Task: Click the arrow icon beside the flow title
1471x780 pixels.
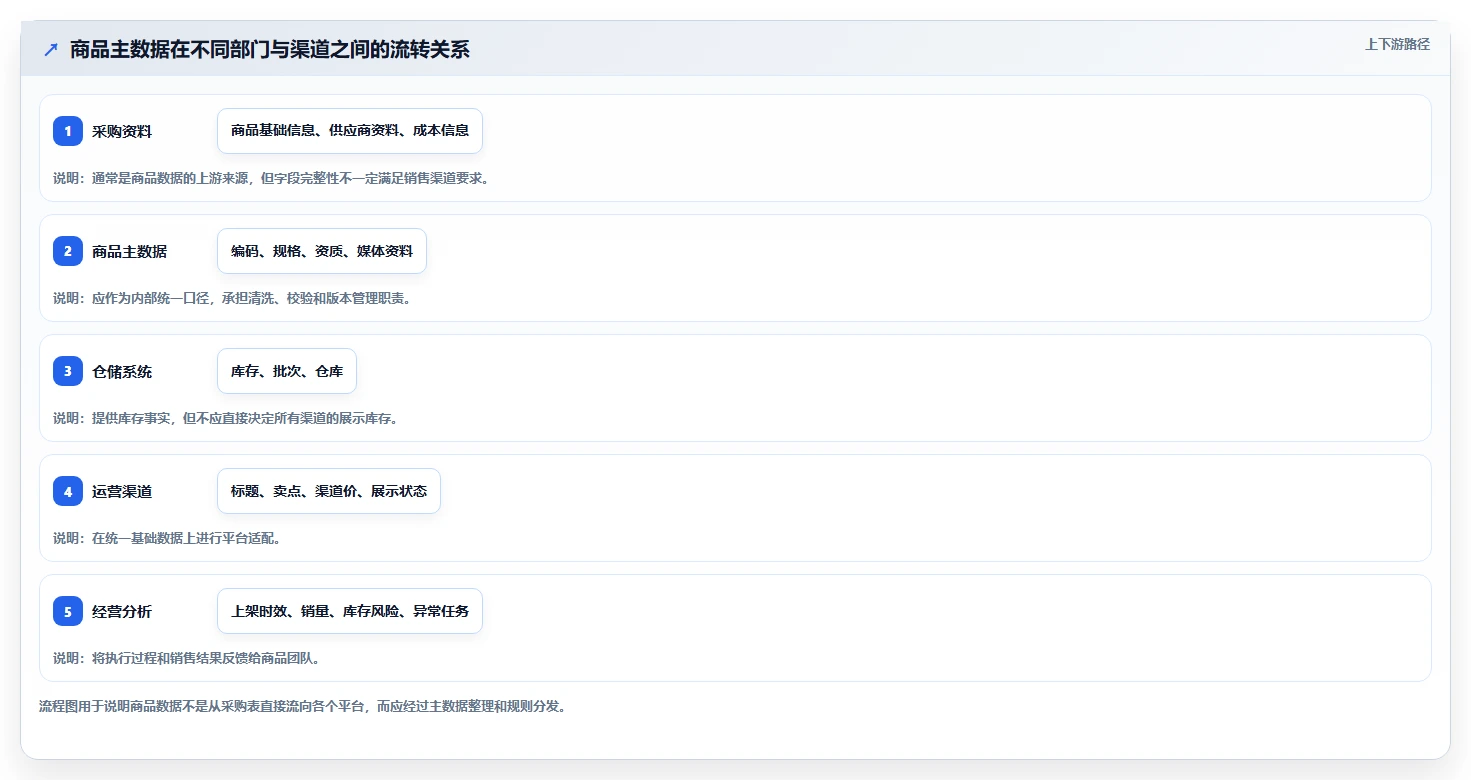Action: pyautogui.click(x=51, y=49)
